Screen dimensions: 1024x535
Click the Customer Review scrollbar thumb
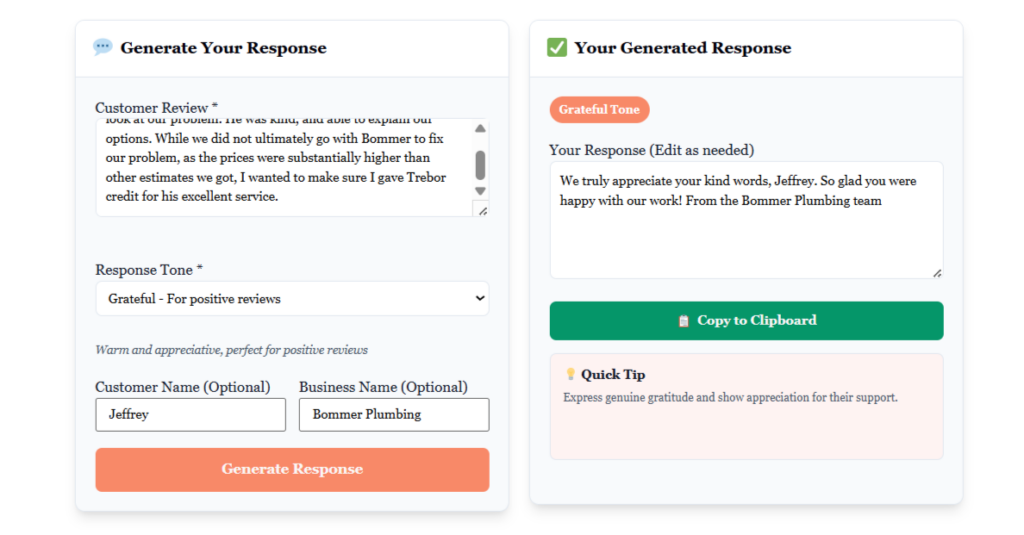pyautogui.click(x=480, y=165)
